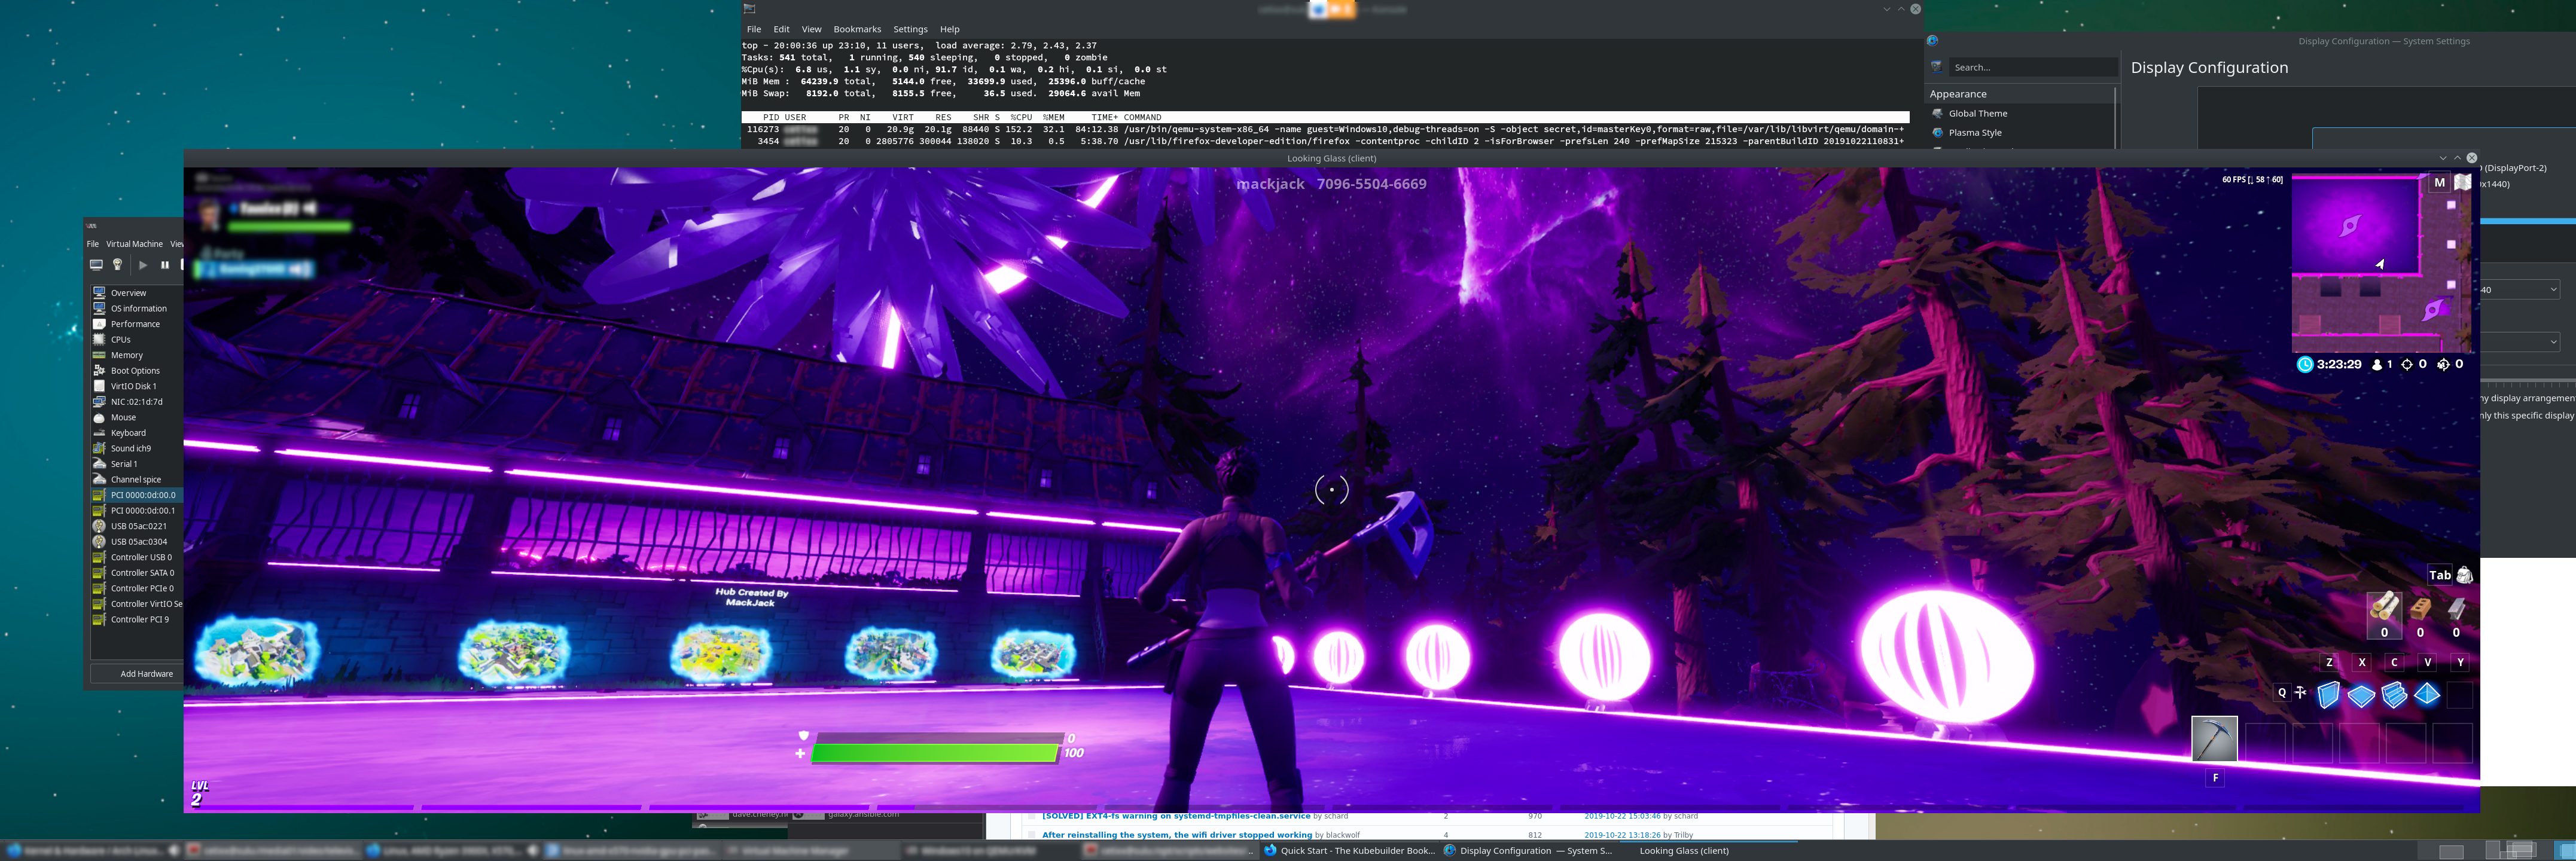Open Bookmarks menu in terminal
The height and width of the screenshot is (861, 2576).
(x=857, y=30)
